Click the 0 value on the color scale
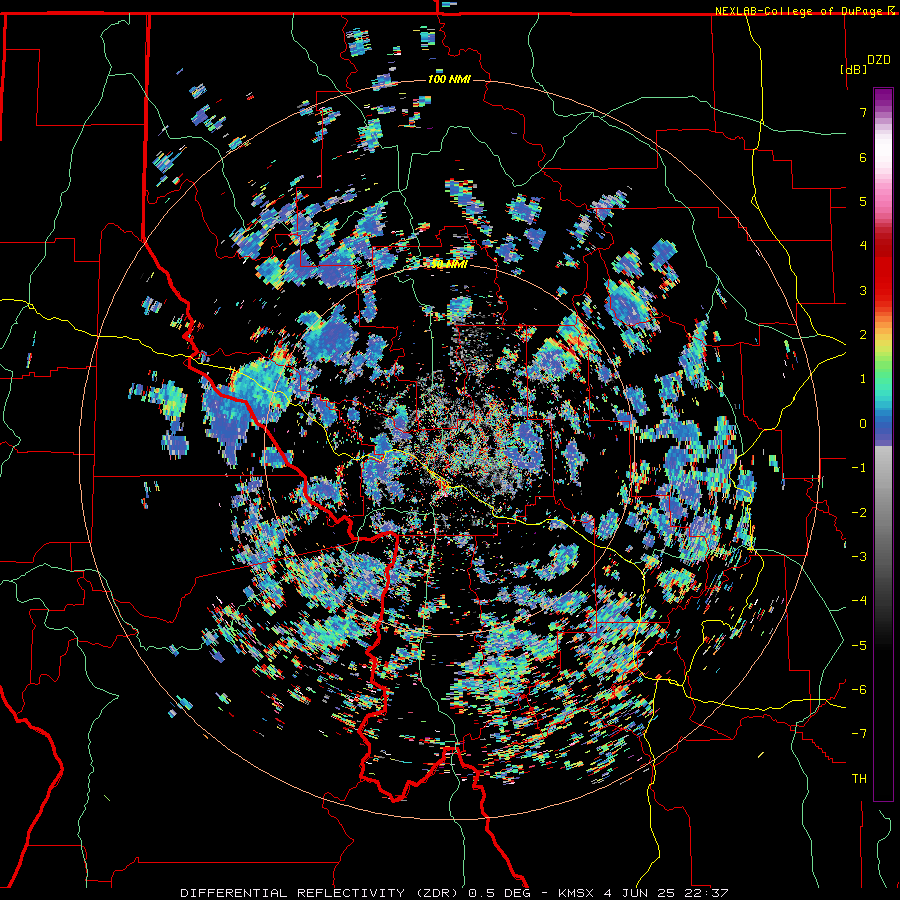 [863, 424]
